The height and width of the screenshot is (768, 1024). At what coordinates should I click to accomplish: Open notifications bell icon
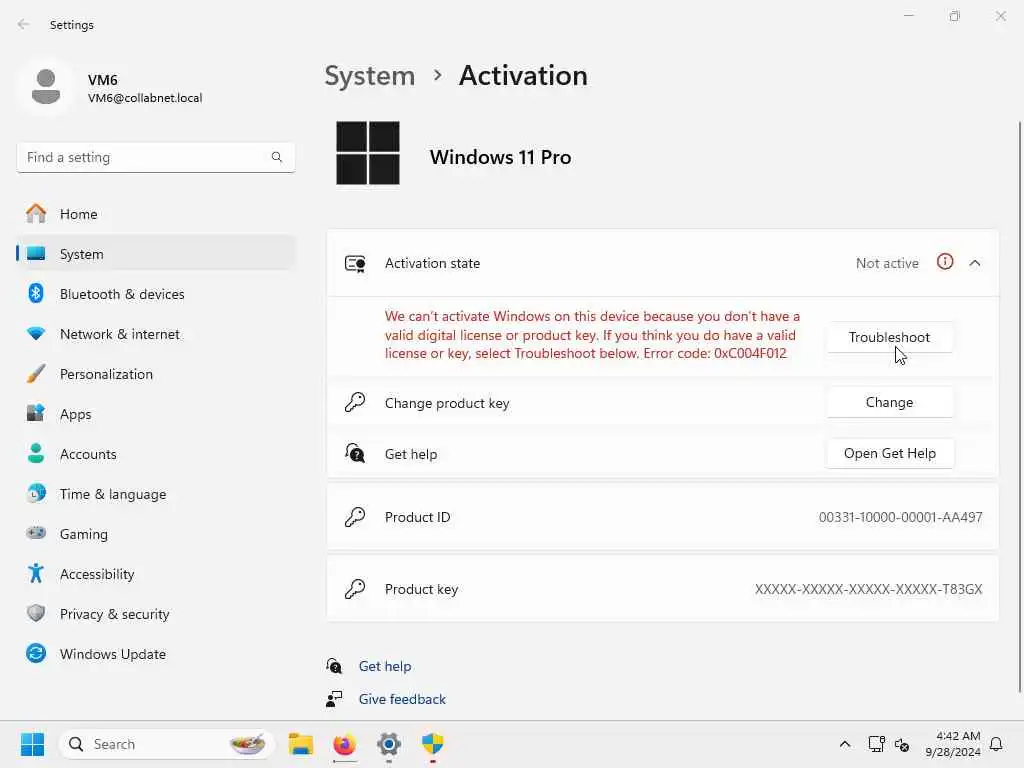click(x=997, y=744)
